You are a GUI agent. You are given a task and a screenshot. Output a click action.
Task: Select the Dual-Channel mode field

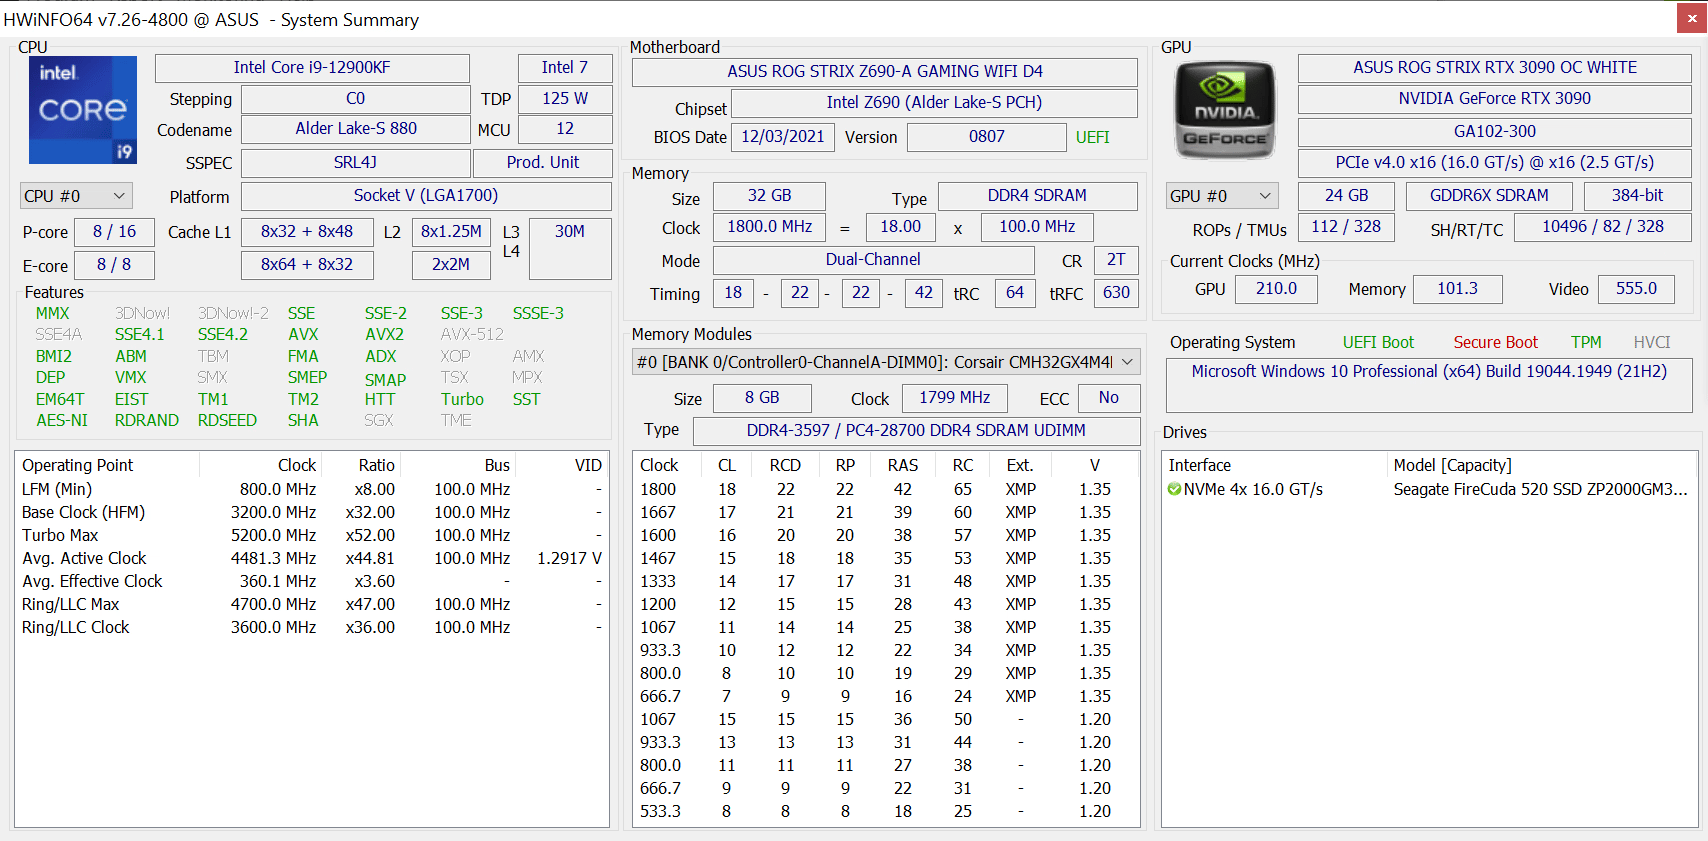click(873, 260)
